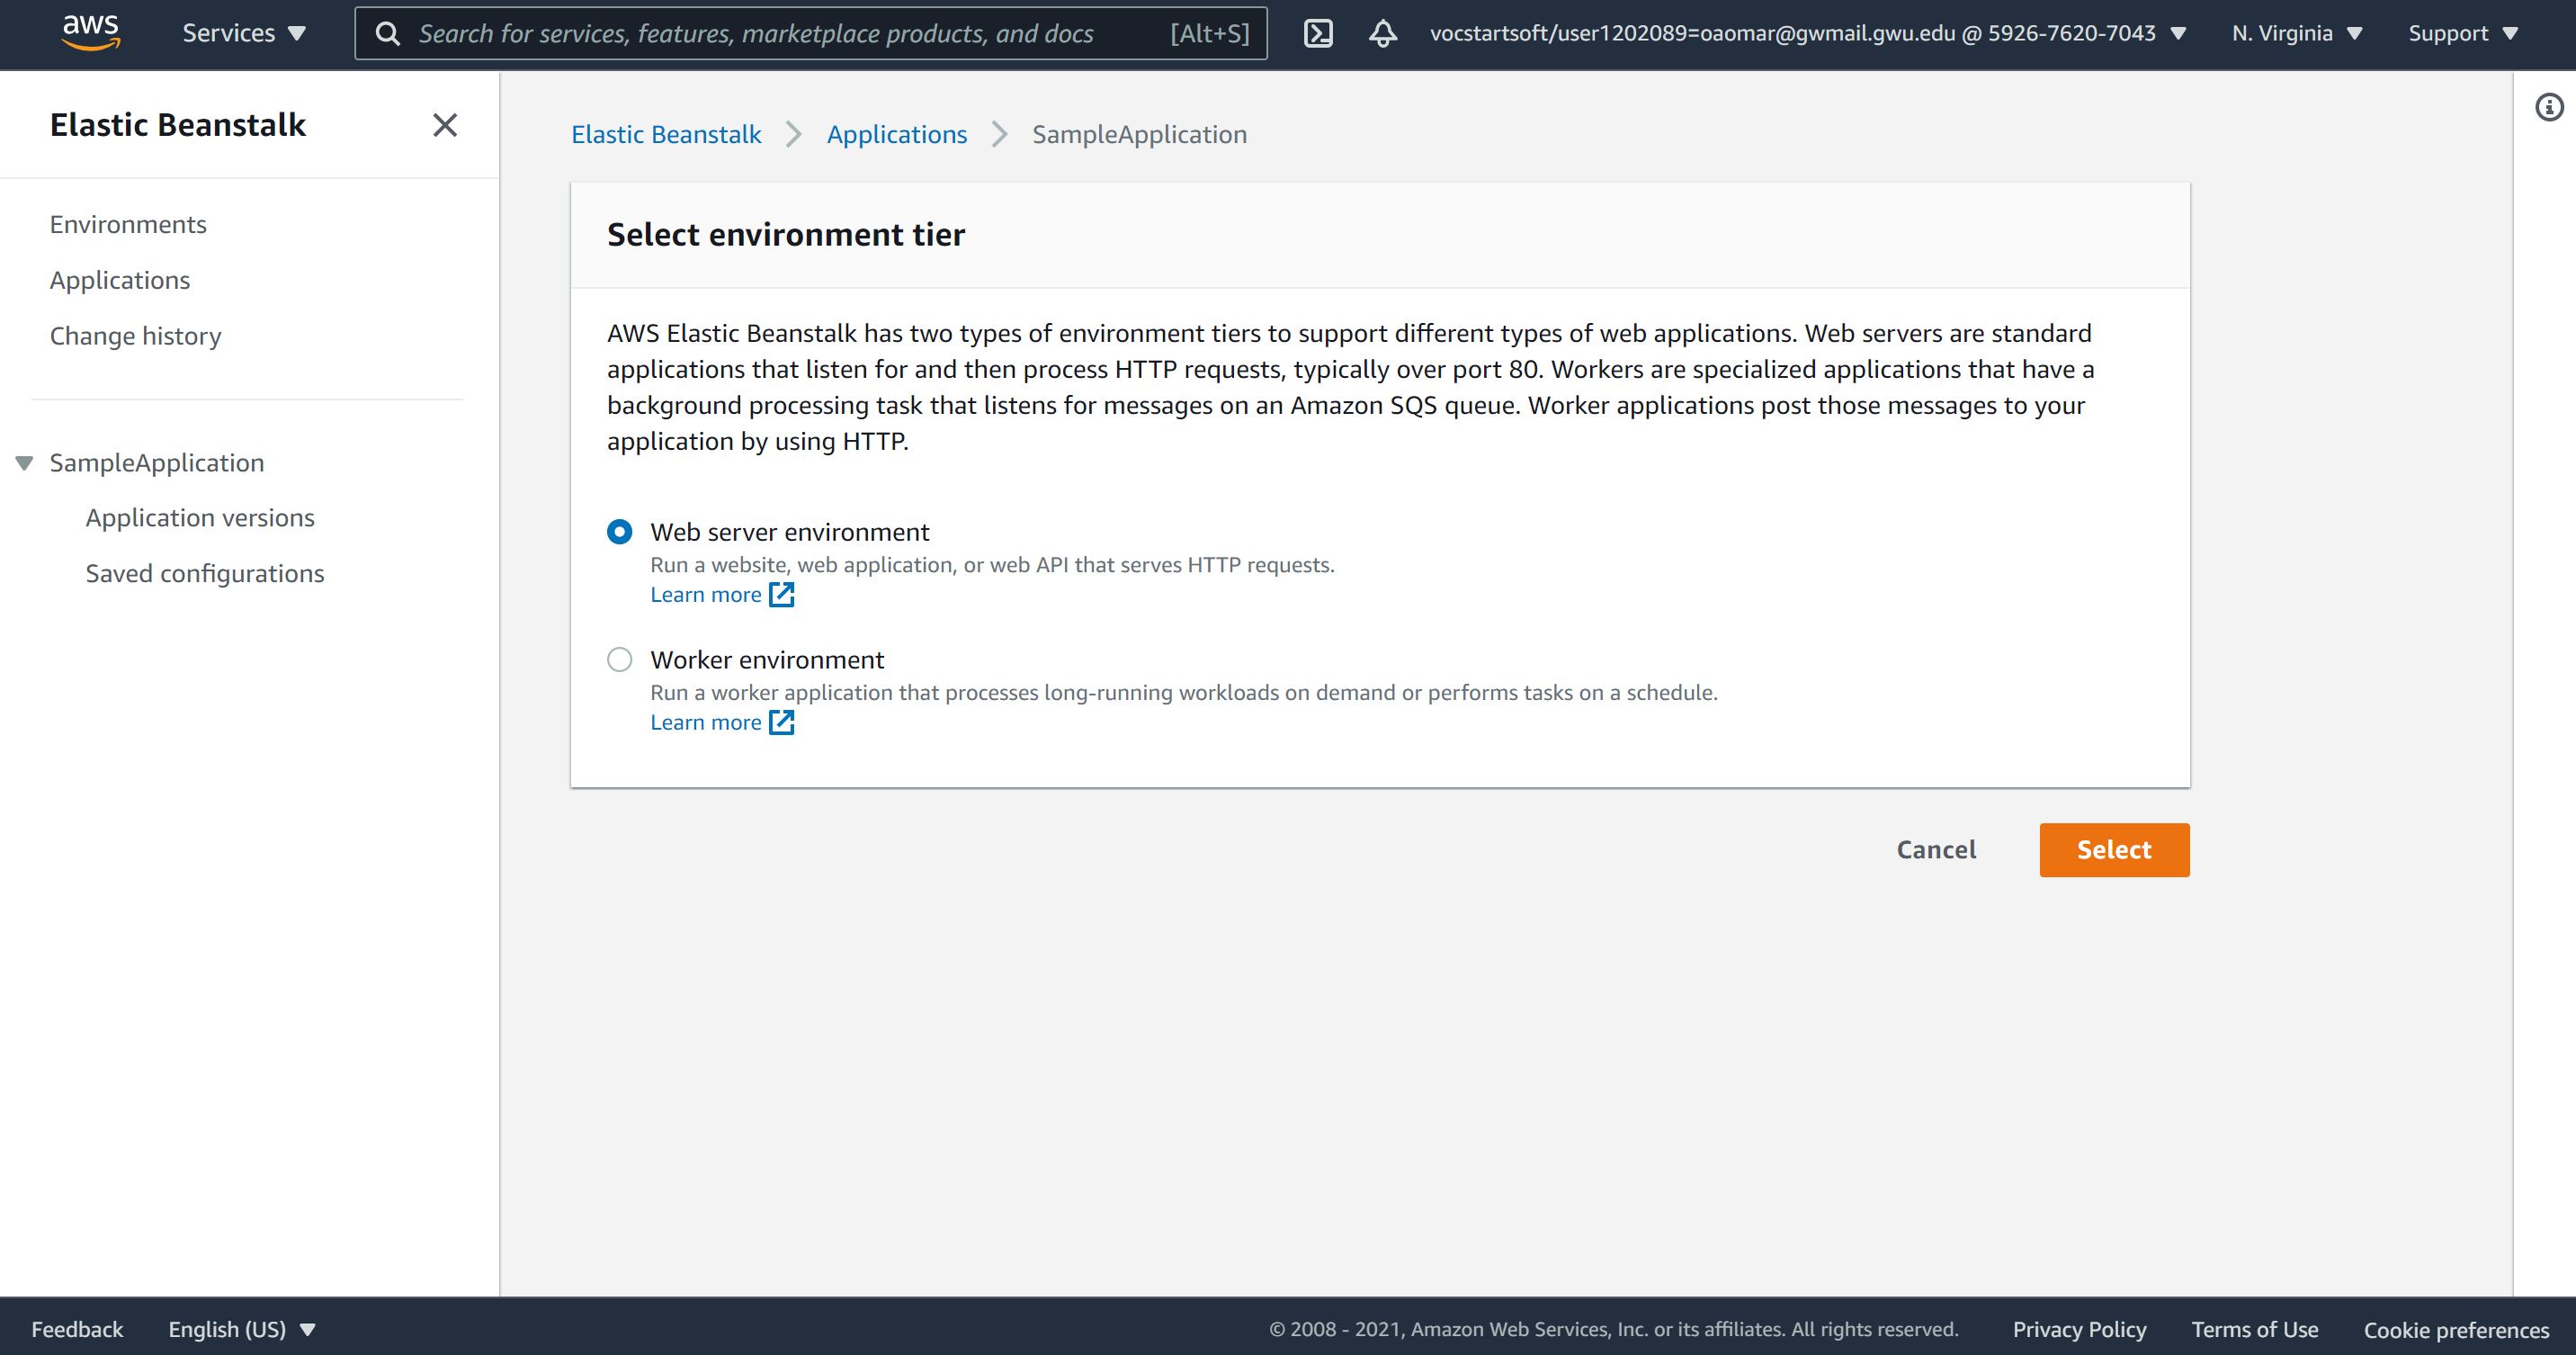Open Change history in the sidebar
Screen dimensions: 2576x1355
point(136,336)
